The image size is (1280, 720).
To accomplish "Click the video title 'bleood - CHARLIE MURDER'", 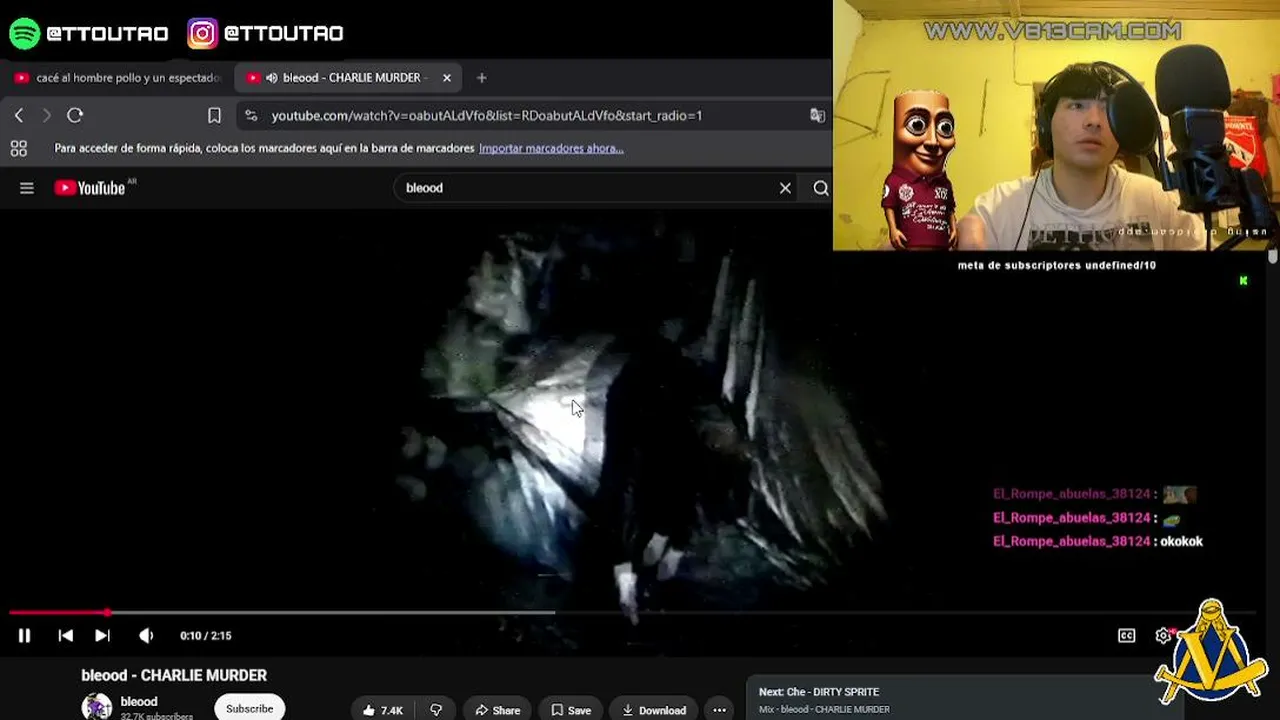I will [x=174, y=675].
